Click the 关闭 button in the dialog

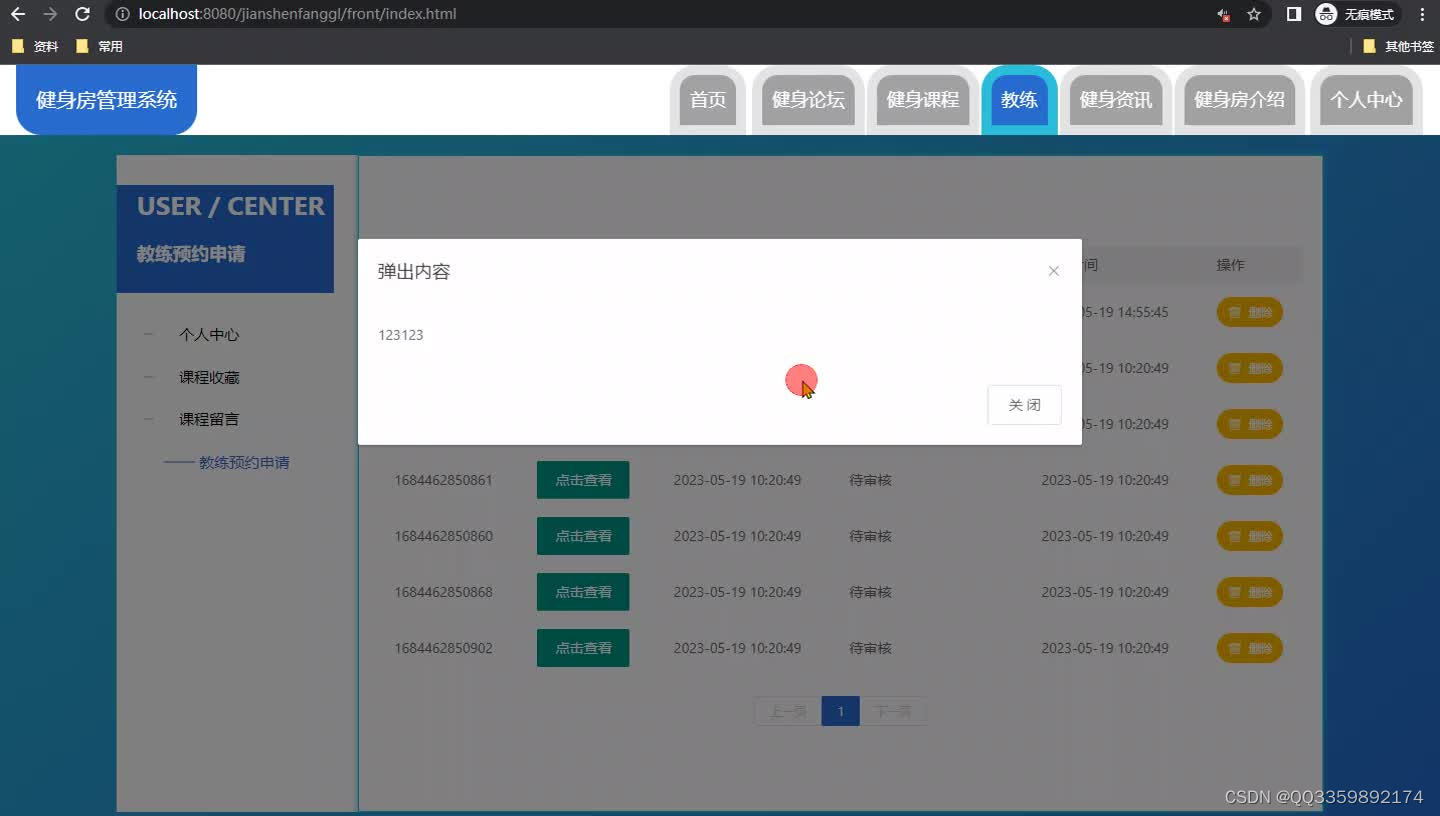tap(1024, 405)
